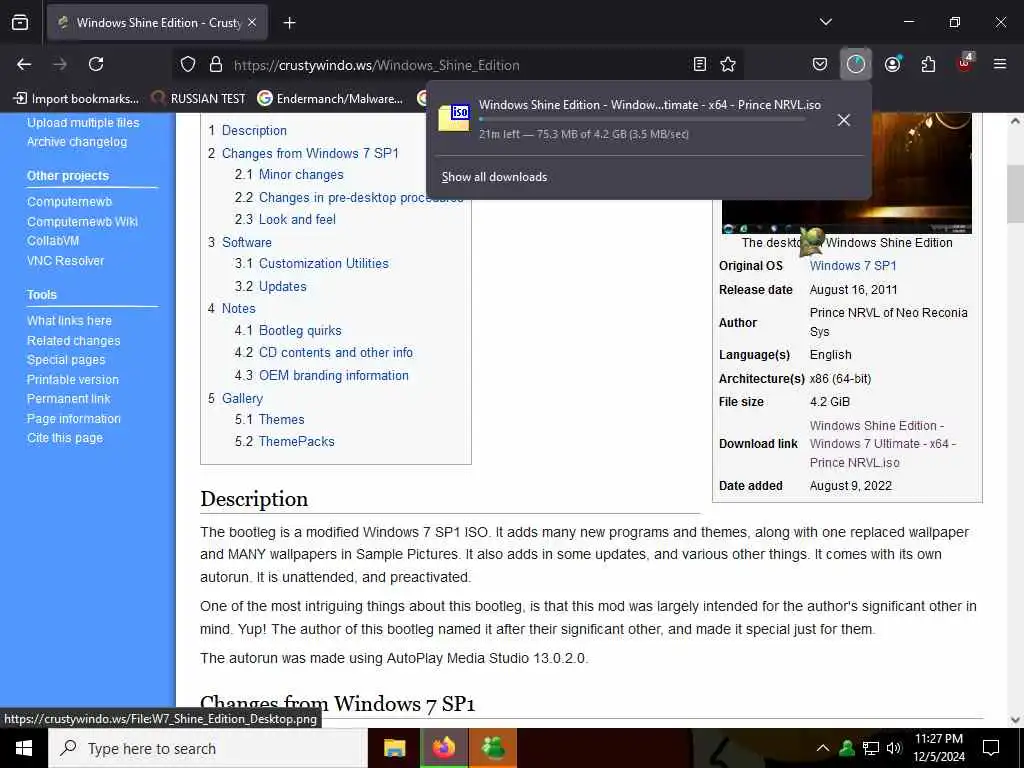View site security padlock info

pyautogui.click(x=216, y=64)
